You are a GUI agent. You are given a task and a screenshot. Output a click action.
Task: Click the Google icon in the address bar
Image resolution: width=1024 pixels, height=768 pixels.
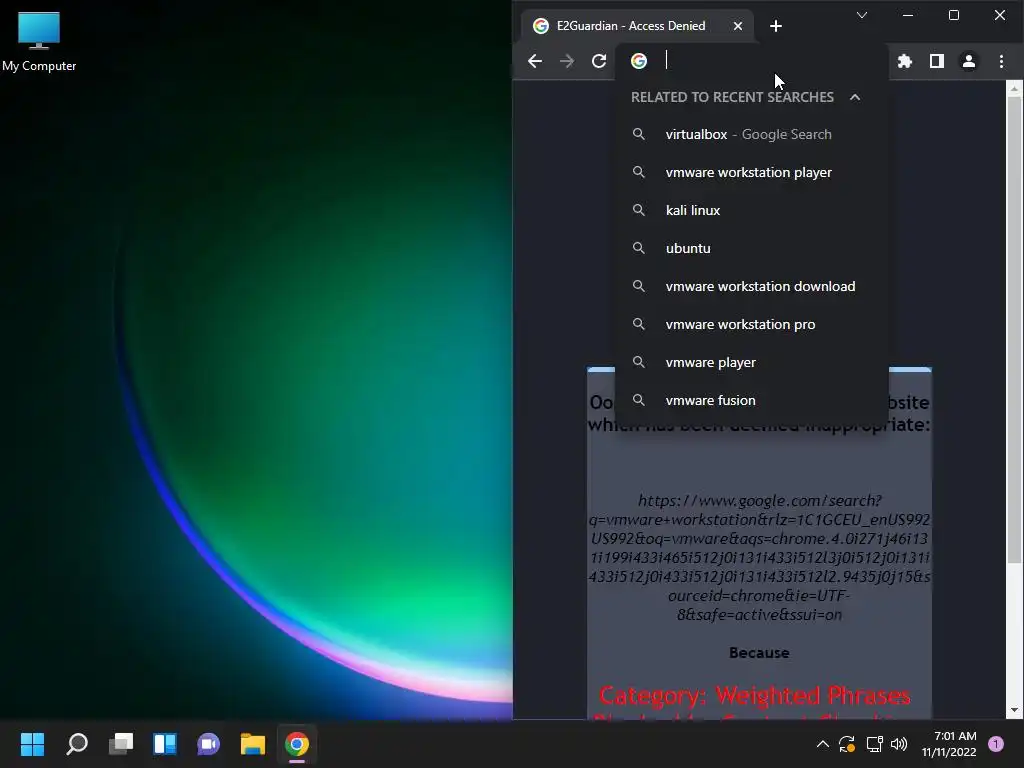(x=639, y=61)
